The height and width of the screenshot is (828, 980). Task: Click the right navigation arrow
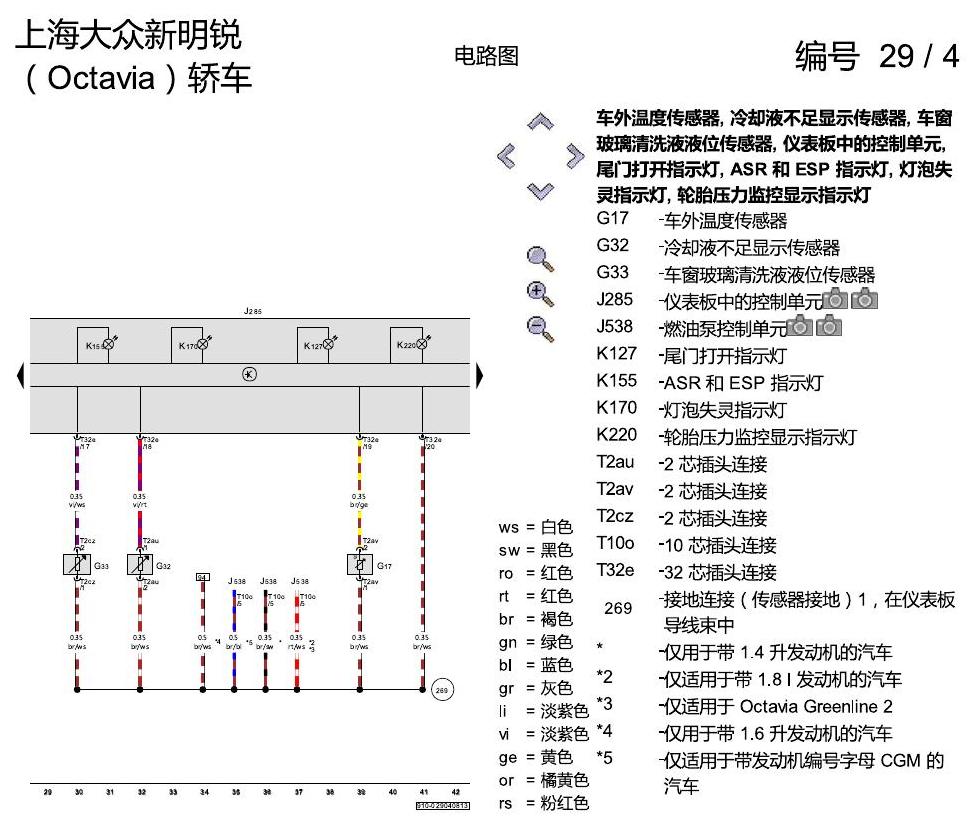click(x=575, y=156)
